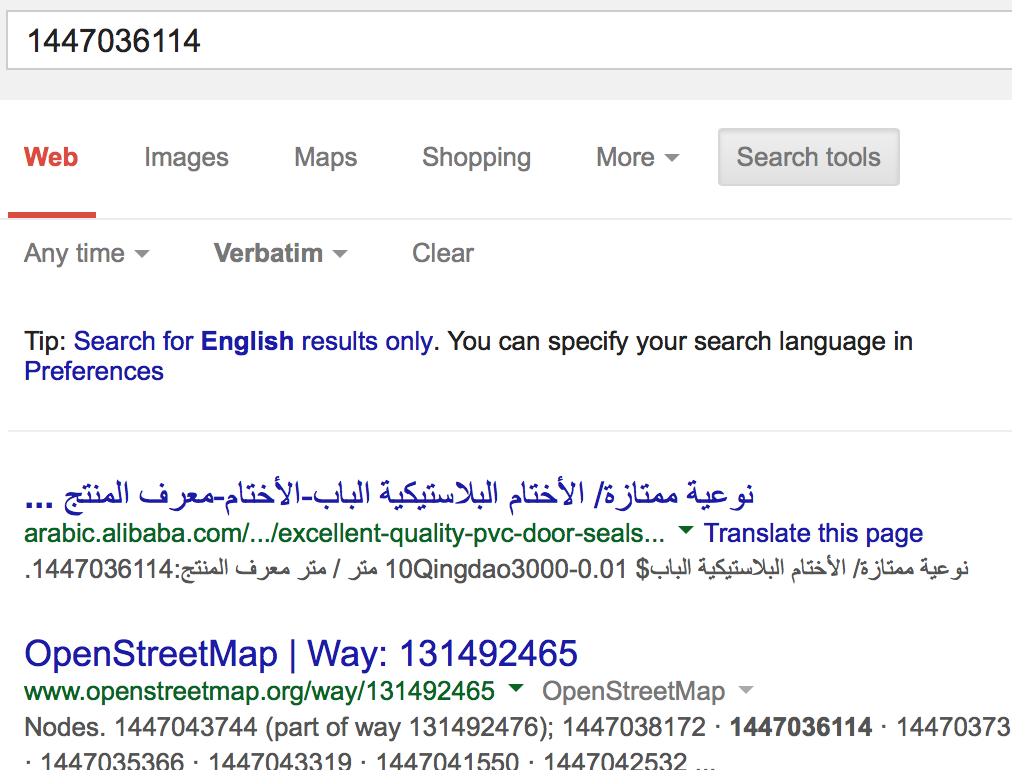Expand the More dropdown menu
The width and height of the screenshot is (1012, 770).
click(637, 158)
